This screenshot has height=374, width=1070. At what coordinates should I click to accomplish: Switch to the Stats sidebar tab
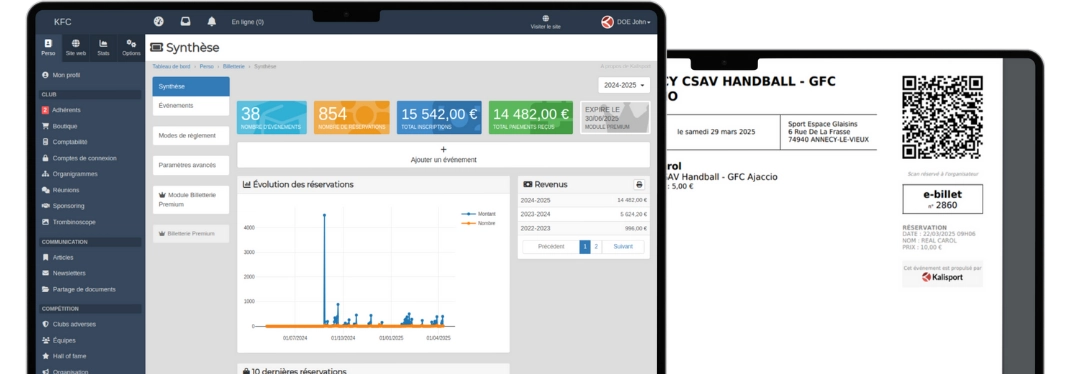pyautogui.click(x=103, y=47)
